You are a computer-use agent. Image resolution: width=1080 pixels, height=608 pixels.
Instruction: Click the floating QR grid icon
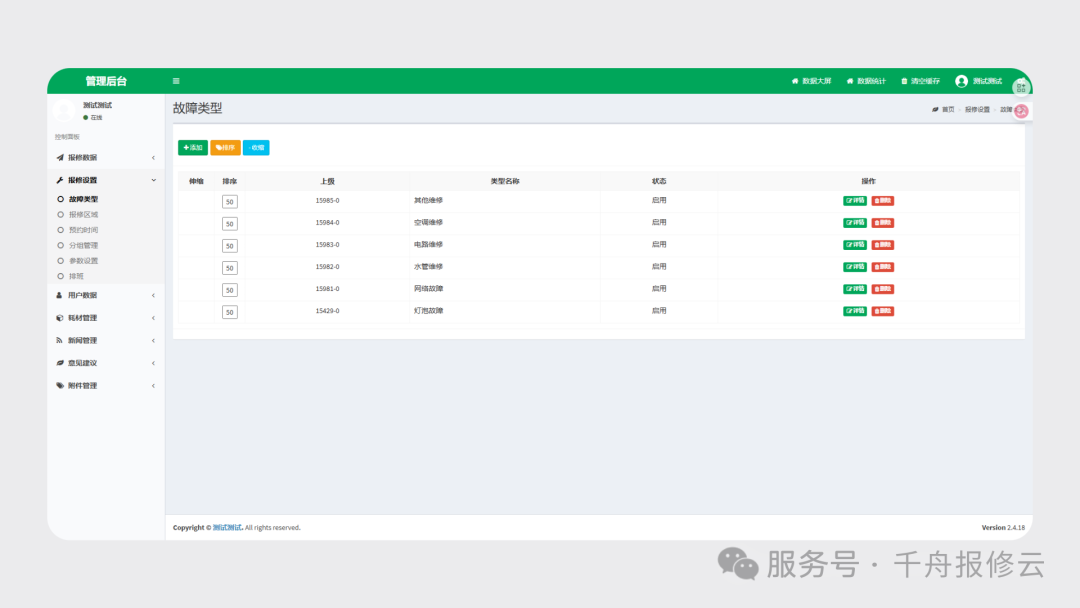pyautogui.click(x=1021, y=88)
